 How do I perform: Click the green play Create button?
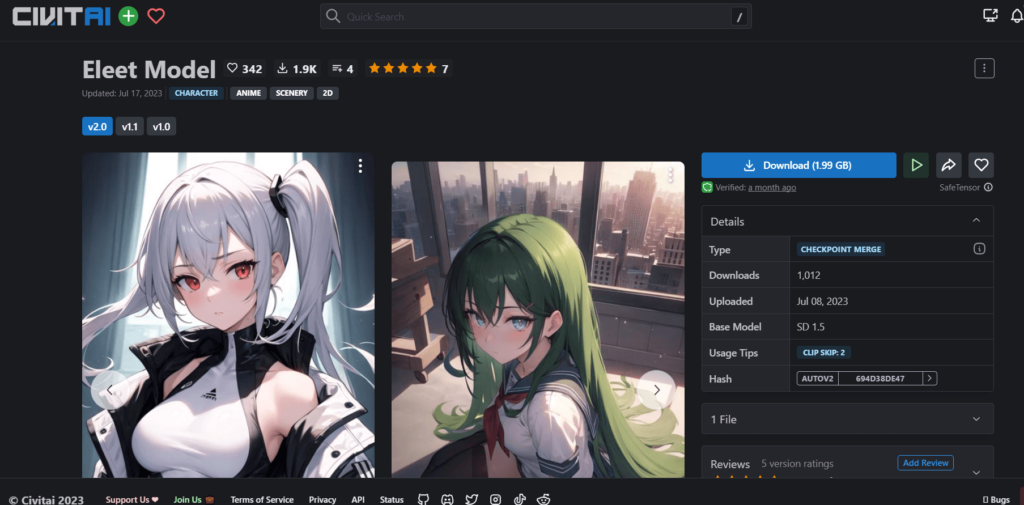[x=915, y=165]
